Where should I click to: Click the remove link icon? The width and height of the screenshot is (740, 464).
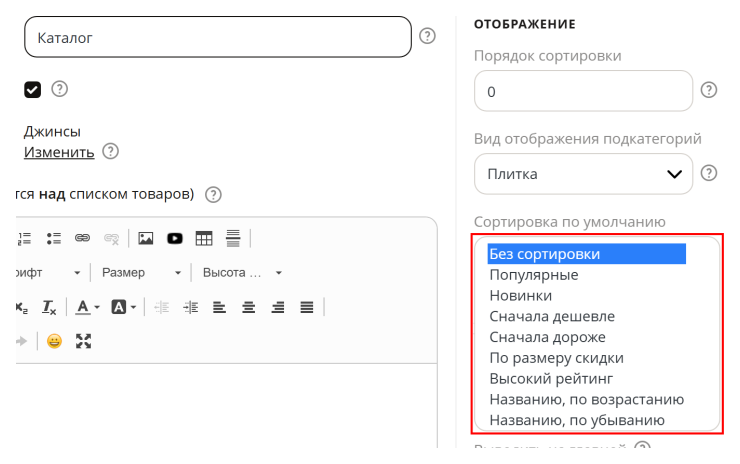pos(111,238)
